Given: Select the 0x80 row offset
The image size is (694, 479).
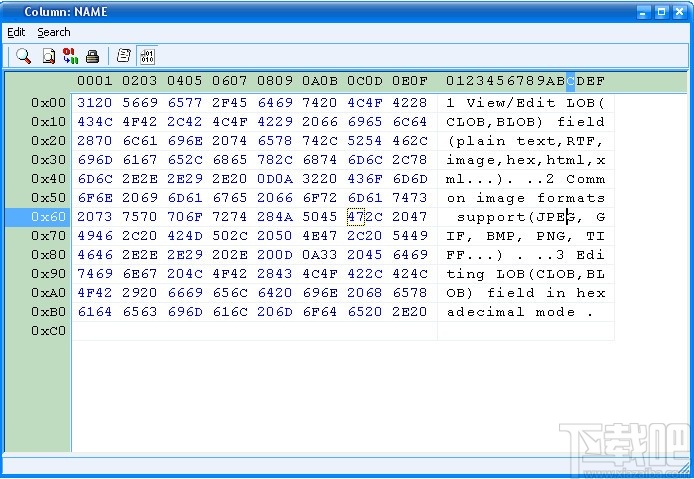Looking at the screenshot, I should point(48,255).
